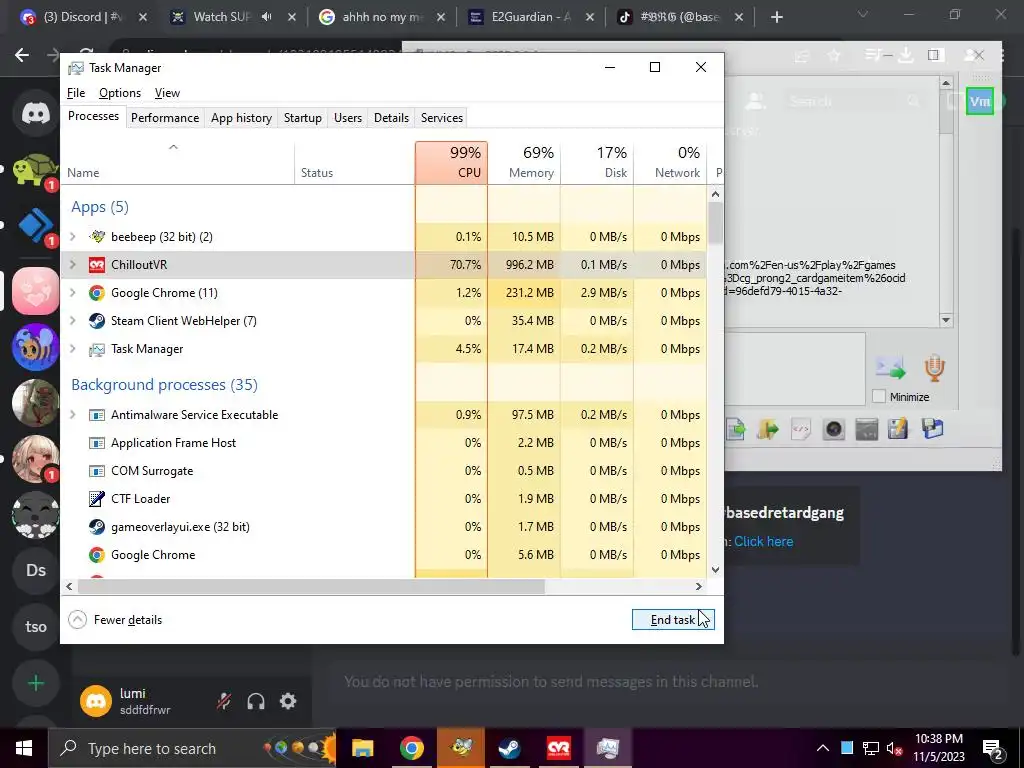Open Steam from the taskbar
This screenshot has width=1024, height=768.
[509, 748]
